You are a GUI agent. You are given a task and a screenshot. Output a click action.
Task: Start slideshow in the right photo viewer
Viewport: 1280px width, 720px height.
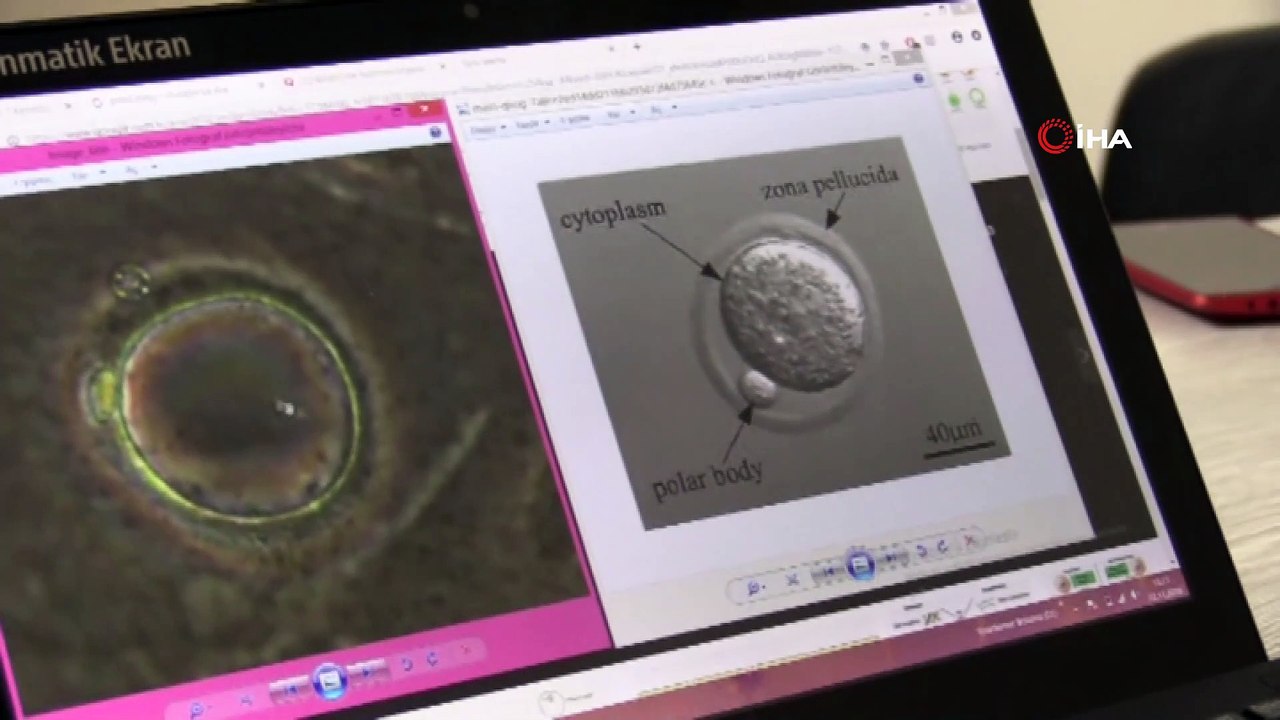(x=860, y=565)
